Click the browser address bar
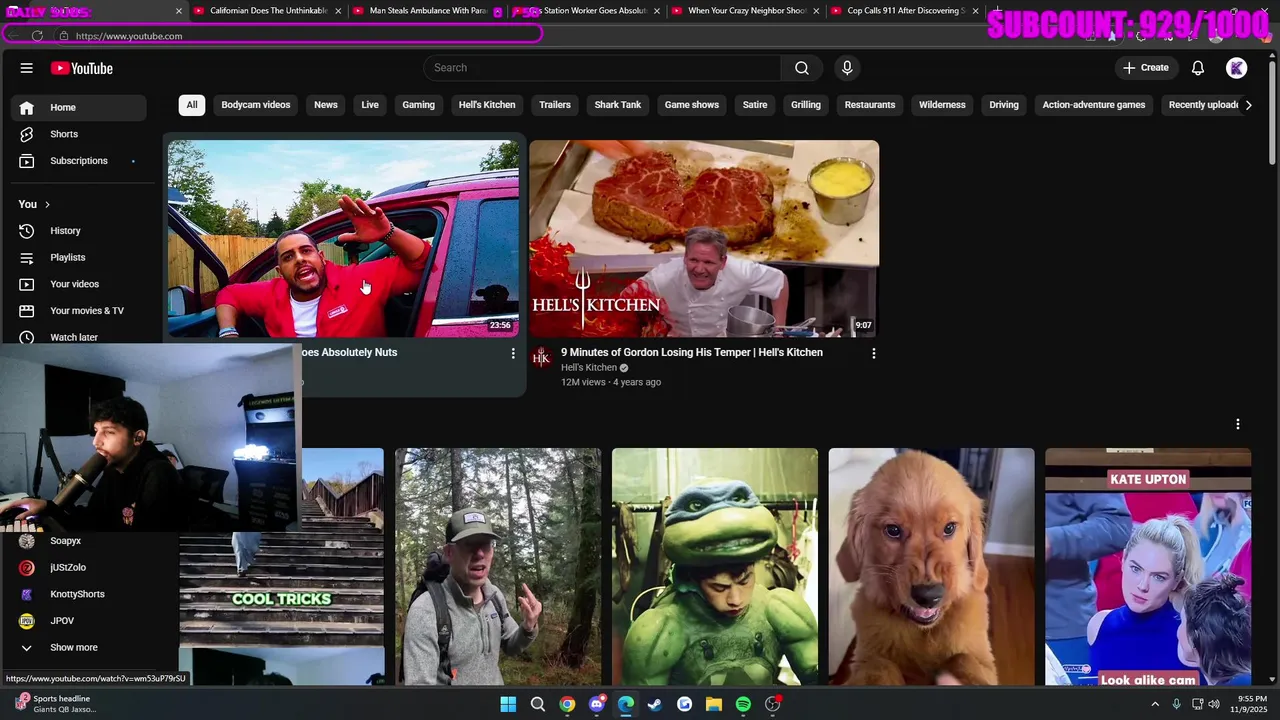The image size is (1280, 720). pos(300,36)
